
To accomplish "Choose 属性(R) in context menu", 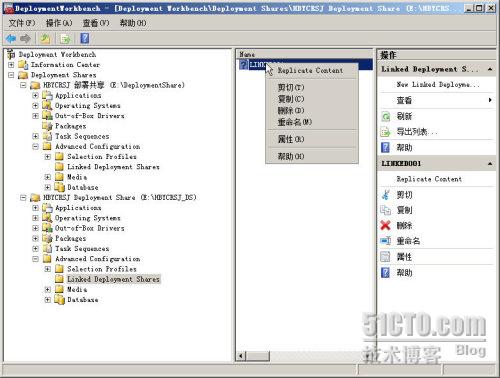I will [312, 139].
